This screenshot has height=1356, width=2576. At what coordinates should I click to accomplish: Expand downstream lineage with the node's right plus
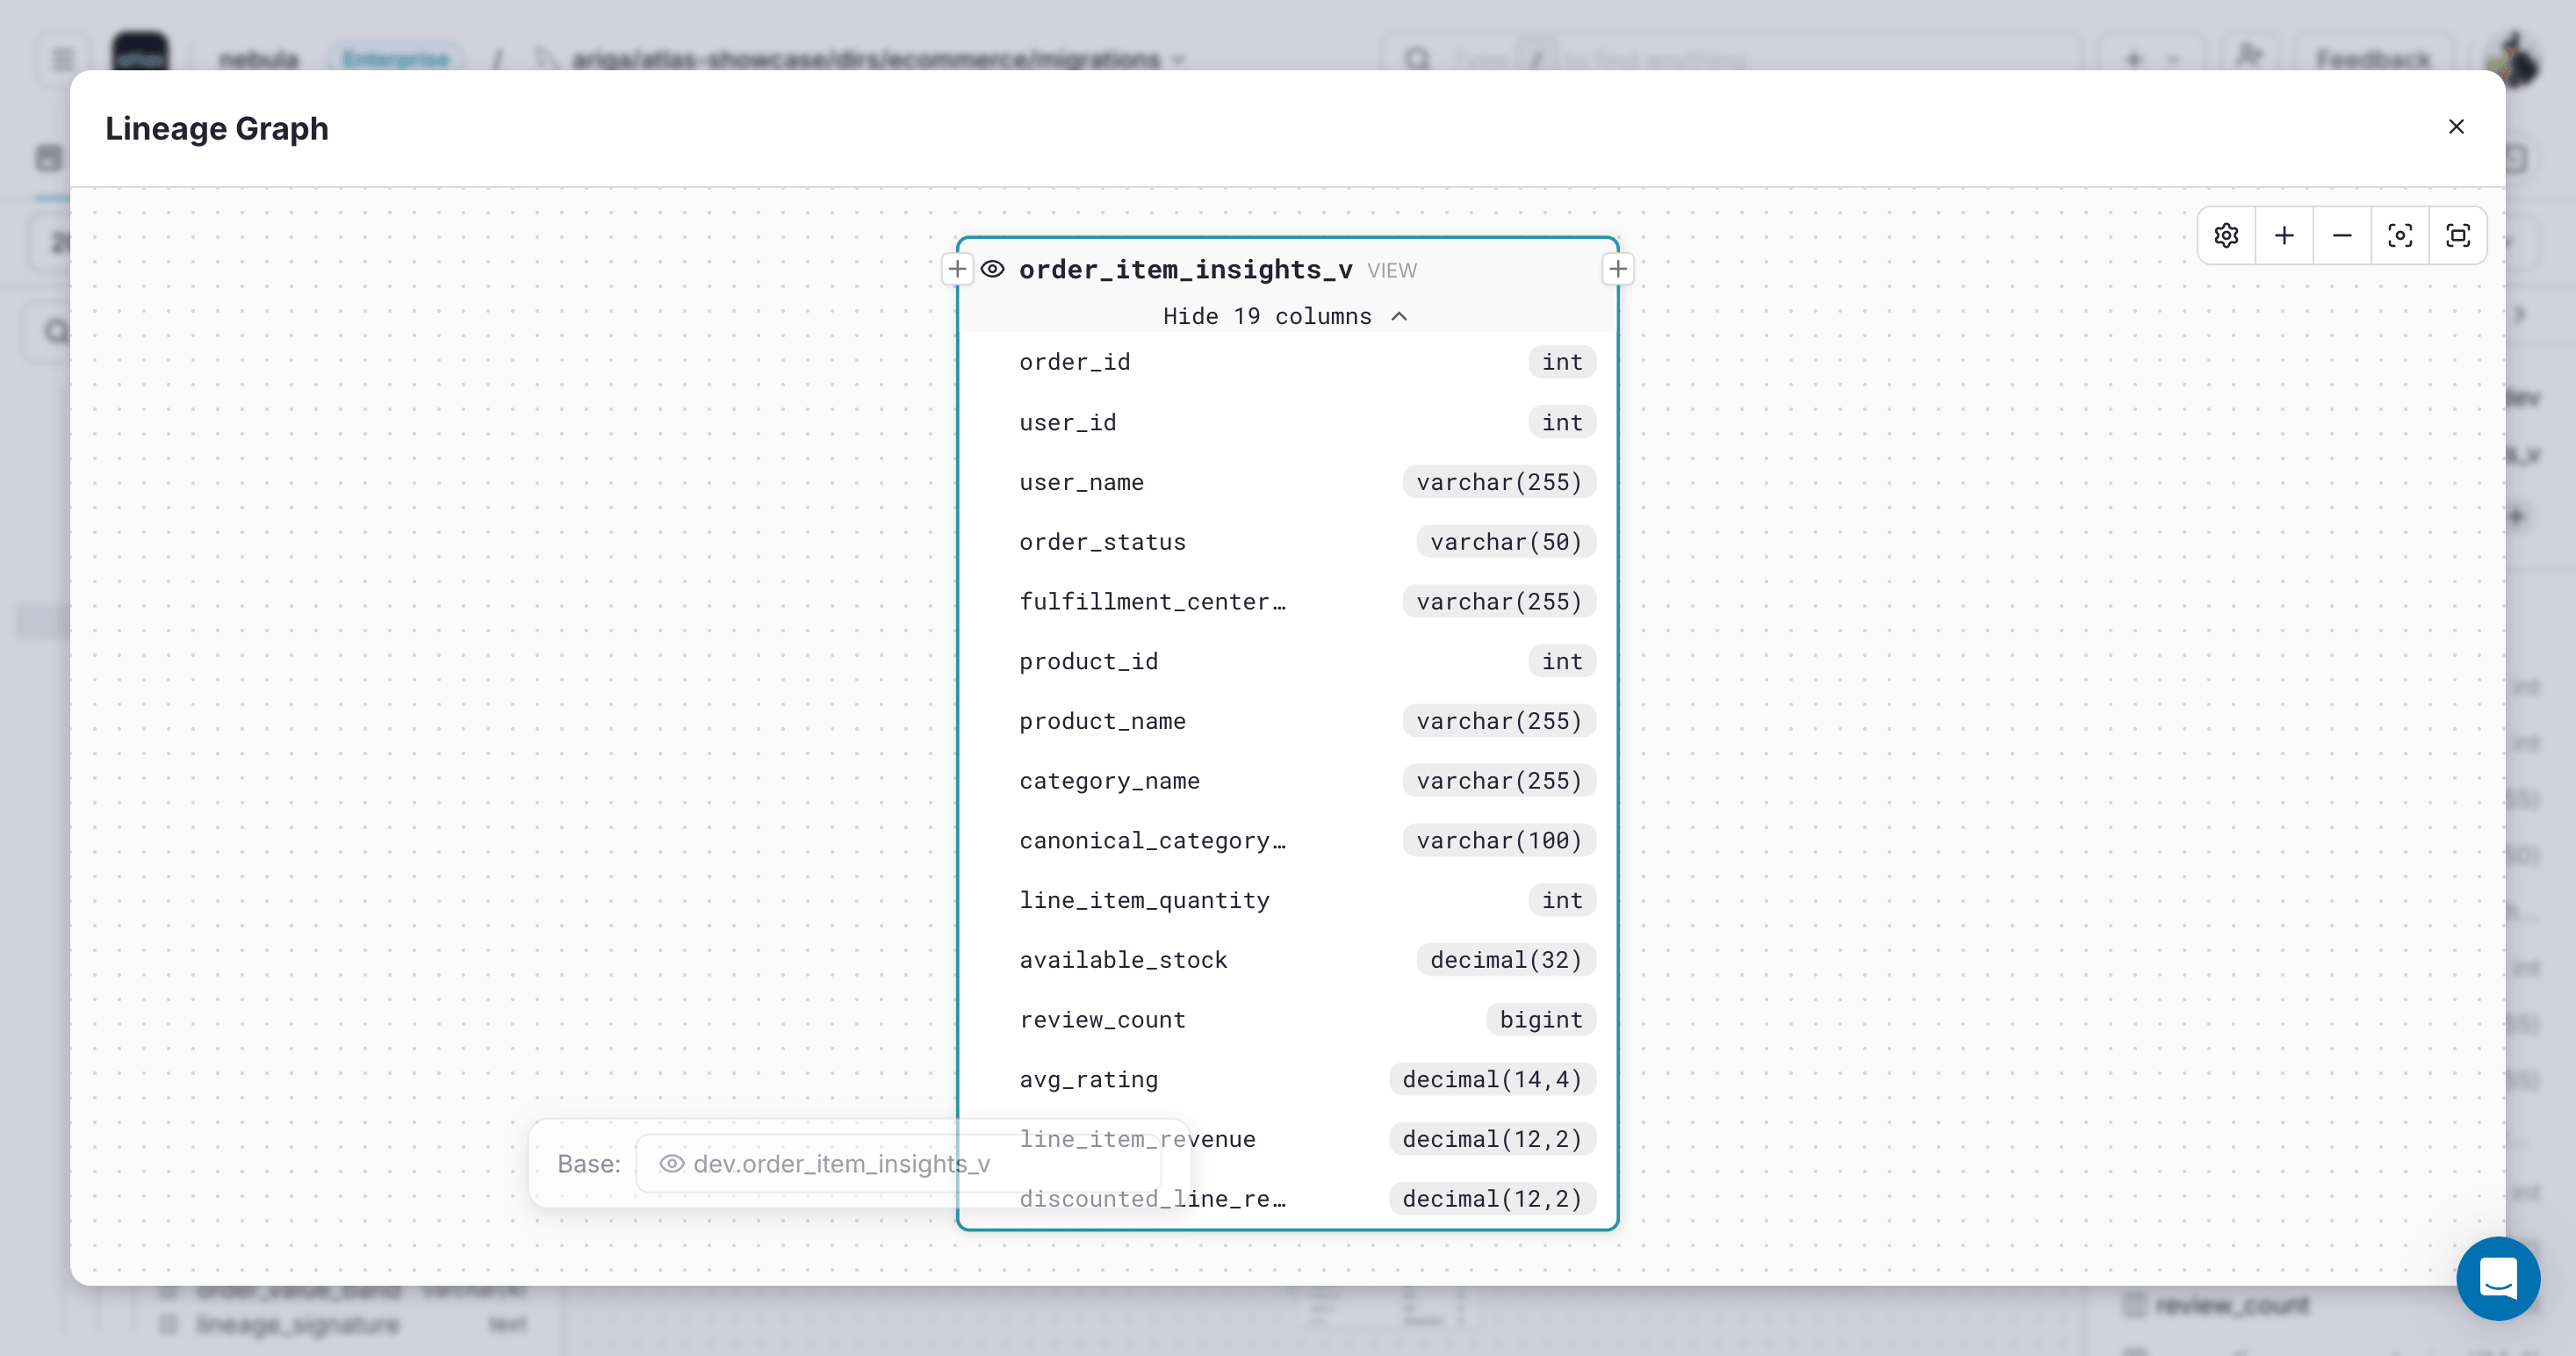1618,268
